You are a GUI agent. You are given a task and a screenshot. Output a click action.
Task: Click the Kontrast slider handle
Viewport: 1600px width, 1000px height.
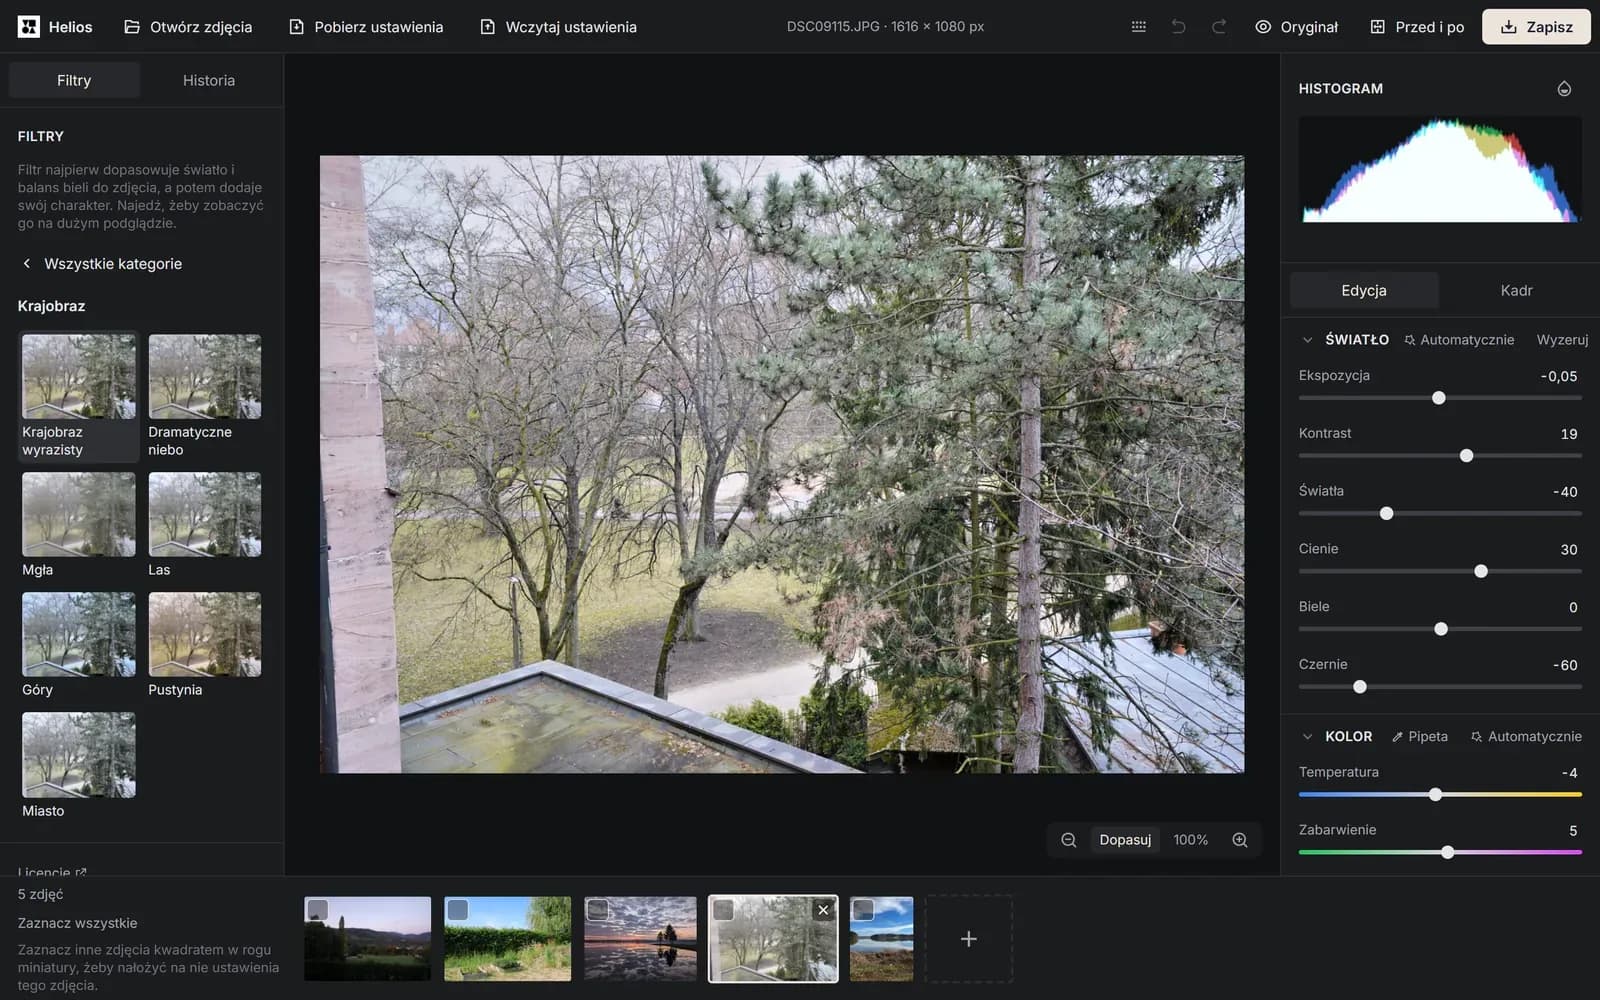tap(1466, 456)
